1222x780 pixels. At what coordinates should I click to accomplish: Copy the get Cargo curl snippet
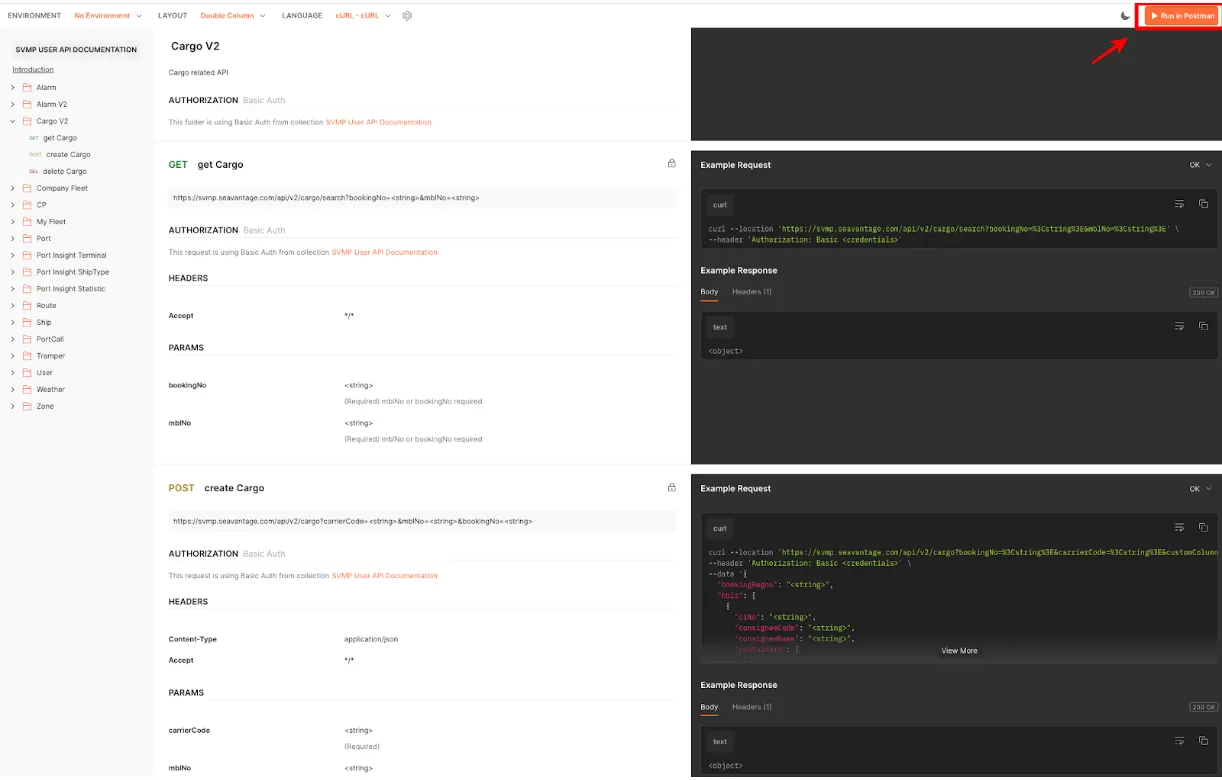1203,204
